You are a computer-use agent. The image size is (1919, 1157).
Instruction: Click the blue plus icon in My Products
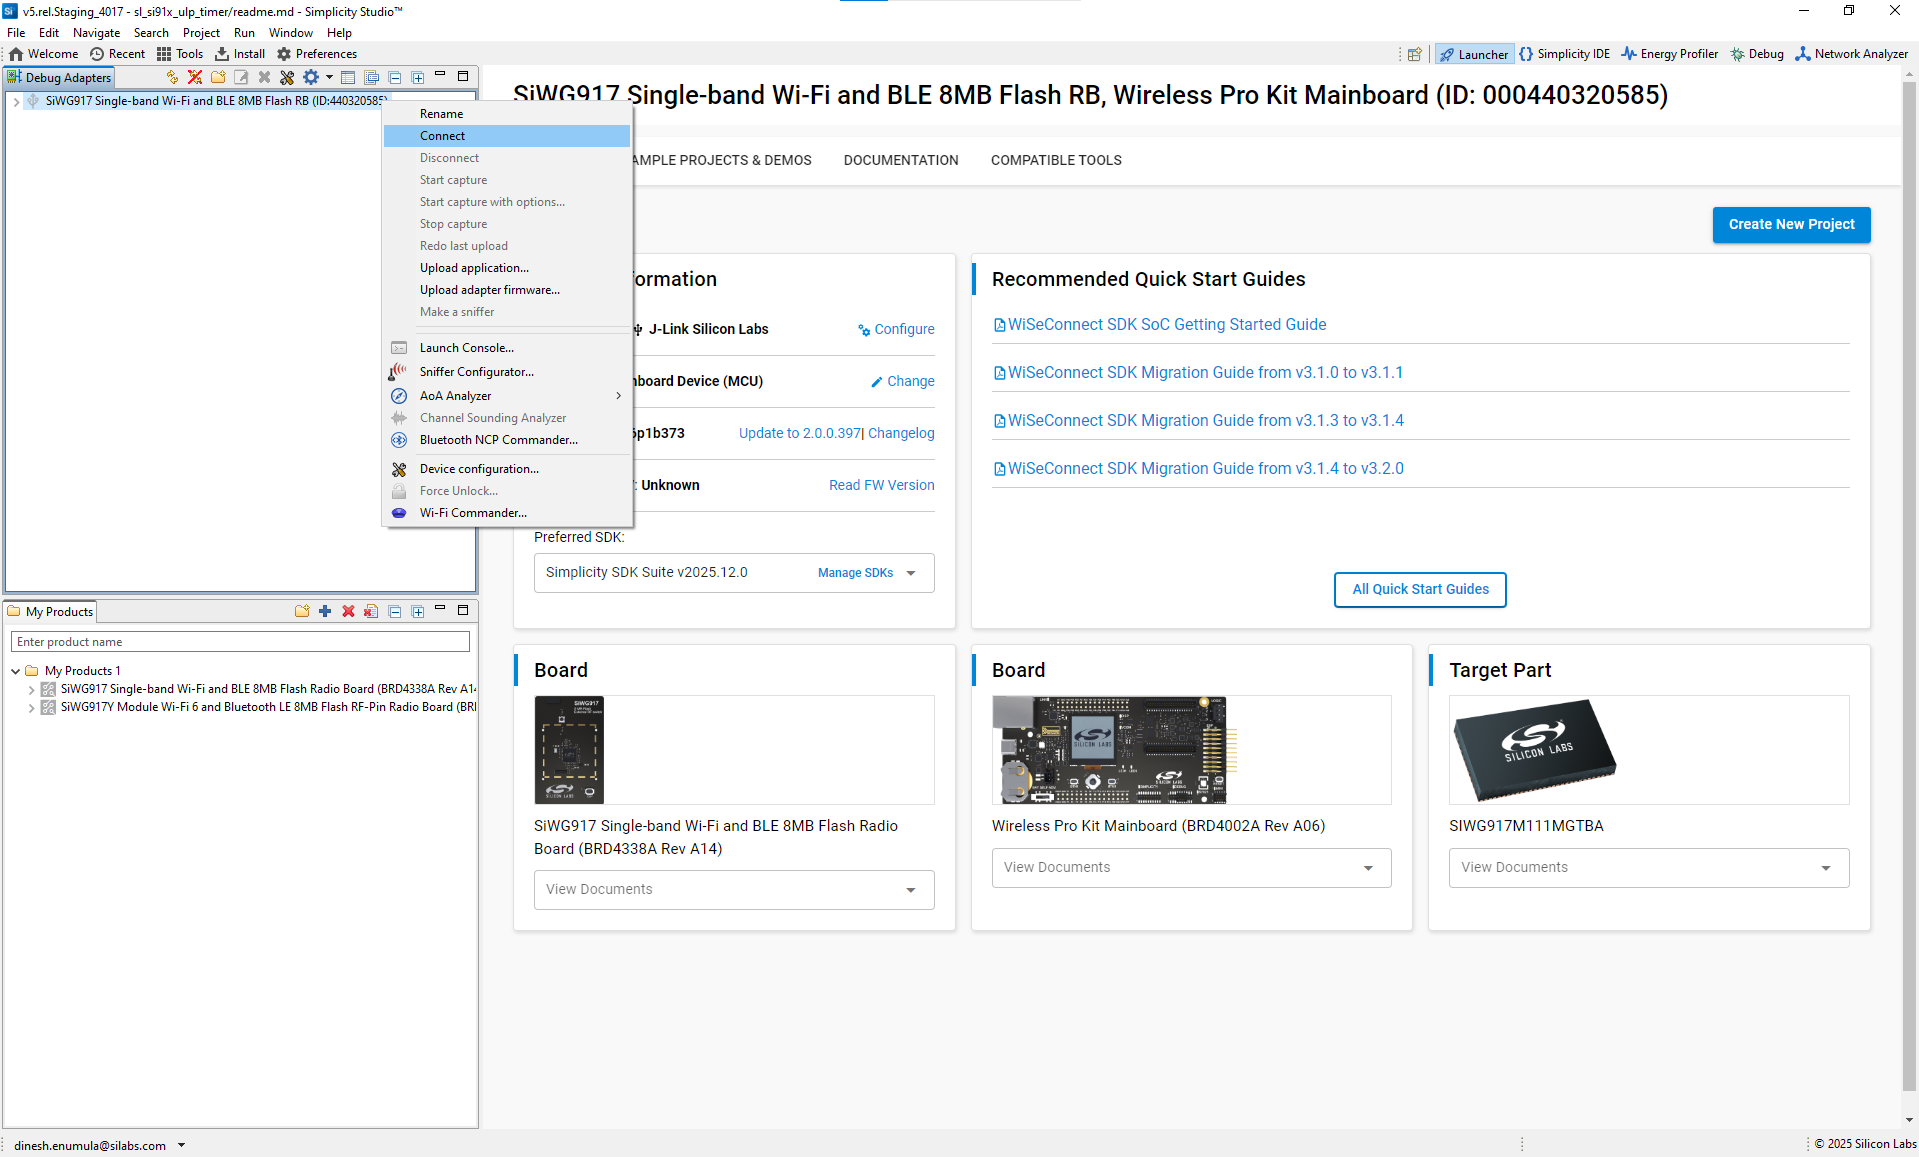pyautogui.click(x=325, y=611)
